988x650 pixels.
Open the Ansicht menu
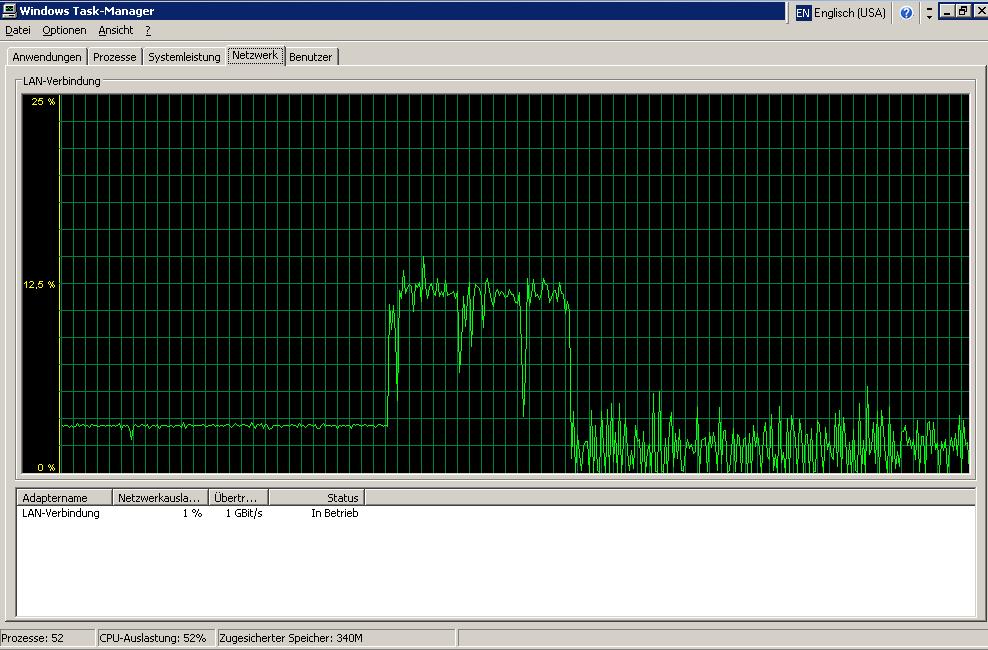[115, 31]
